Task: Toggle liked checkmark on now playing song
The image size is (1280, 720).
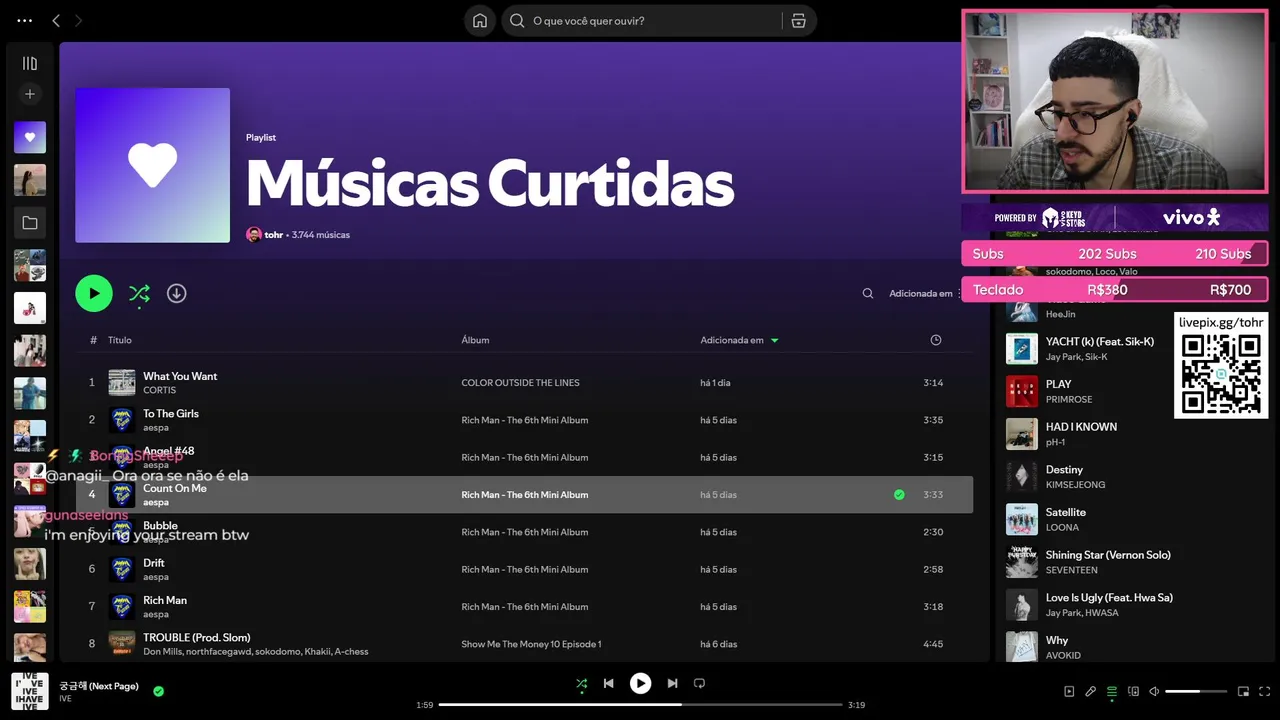Action: (158, 691)
